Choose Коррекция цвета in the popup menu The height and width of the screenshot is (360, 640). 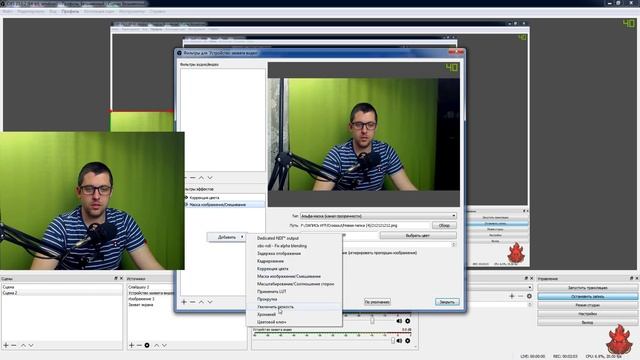pos(273,269)
